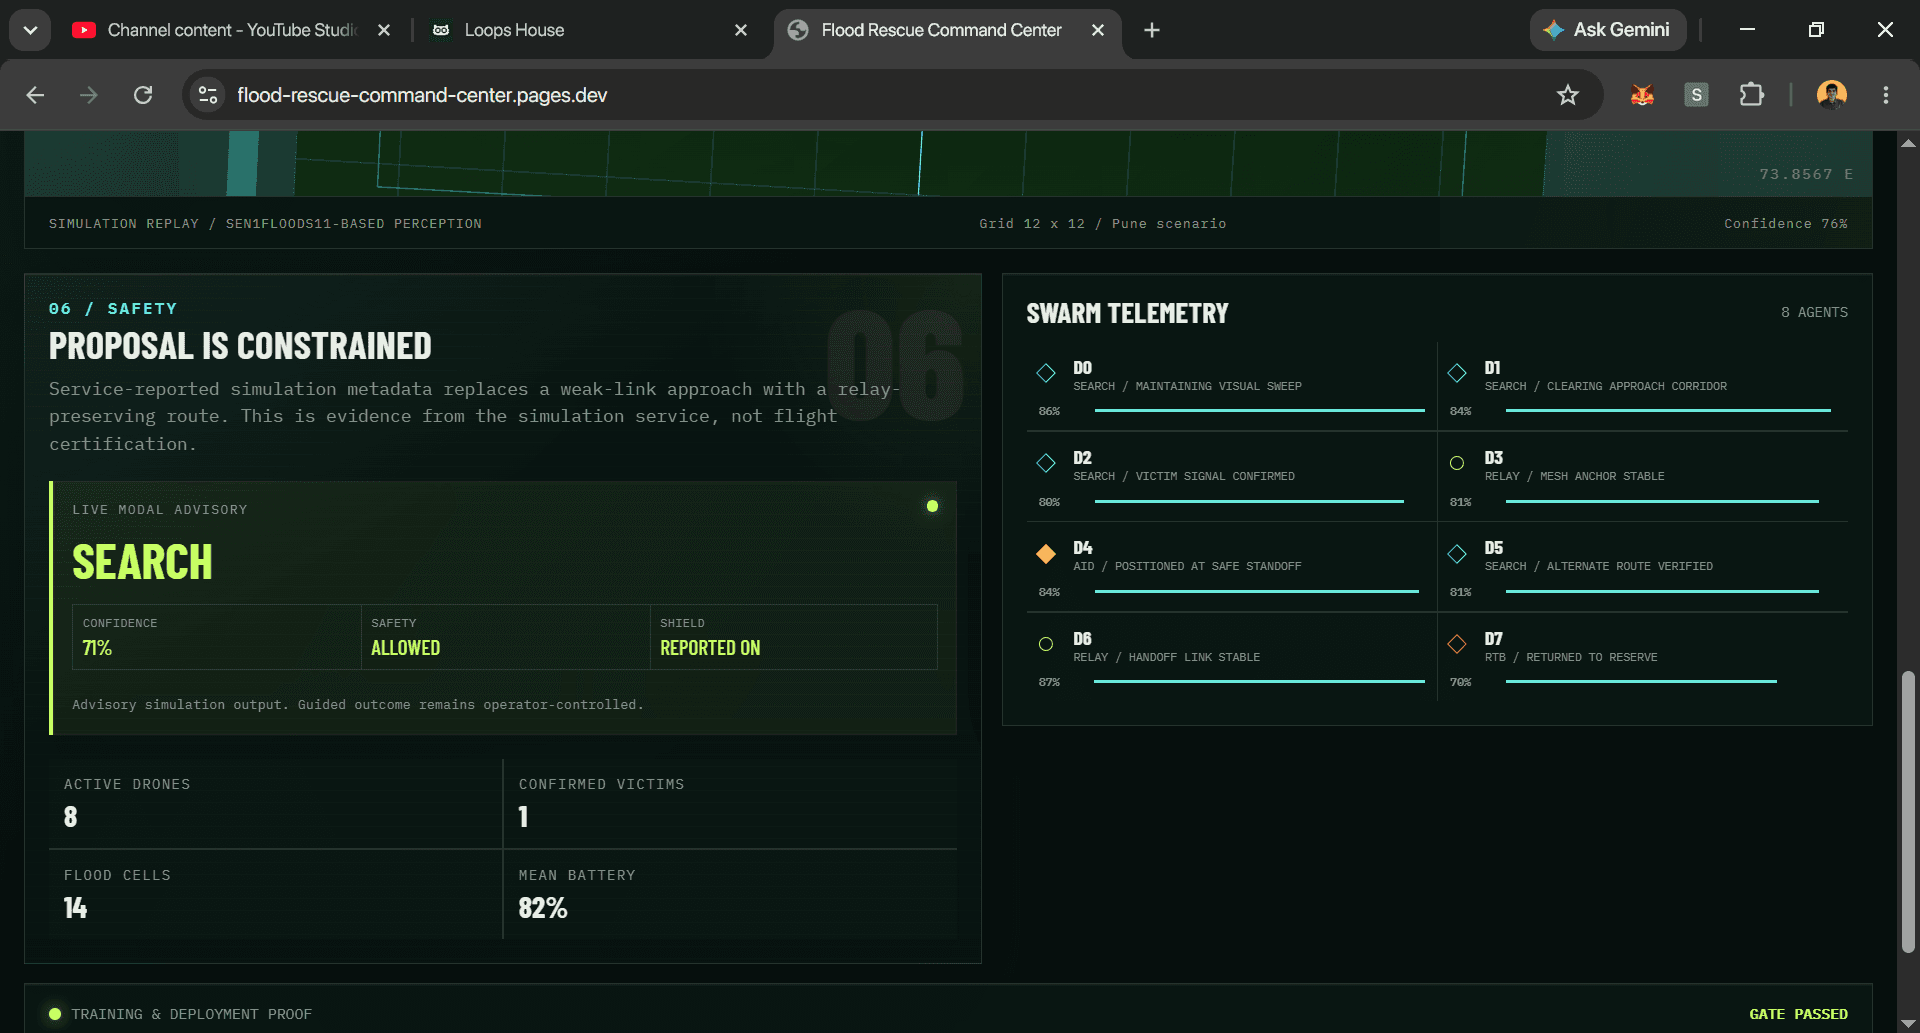Select the Flood Rescue Command Center tab

942,30
